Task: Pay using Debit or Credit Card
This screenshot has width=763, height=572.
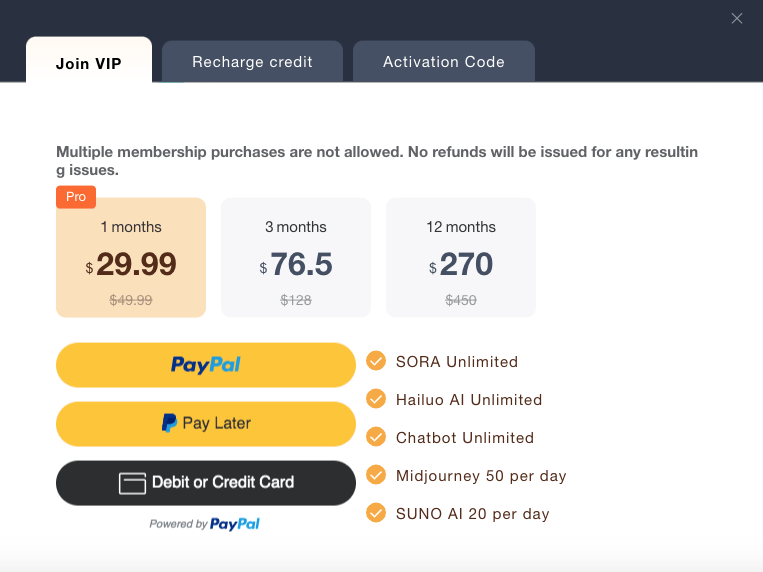Action: point(206,483)
